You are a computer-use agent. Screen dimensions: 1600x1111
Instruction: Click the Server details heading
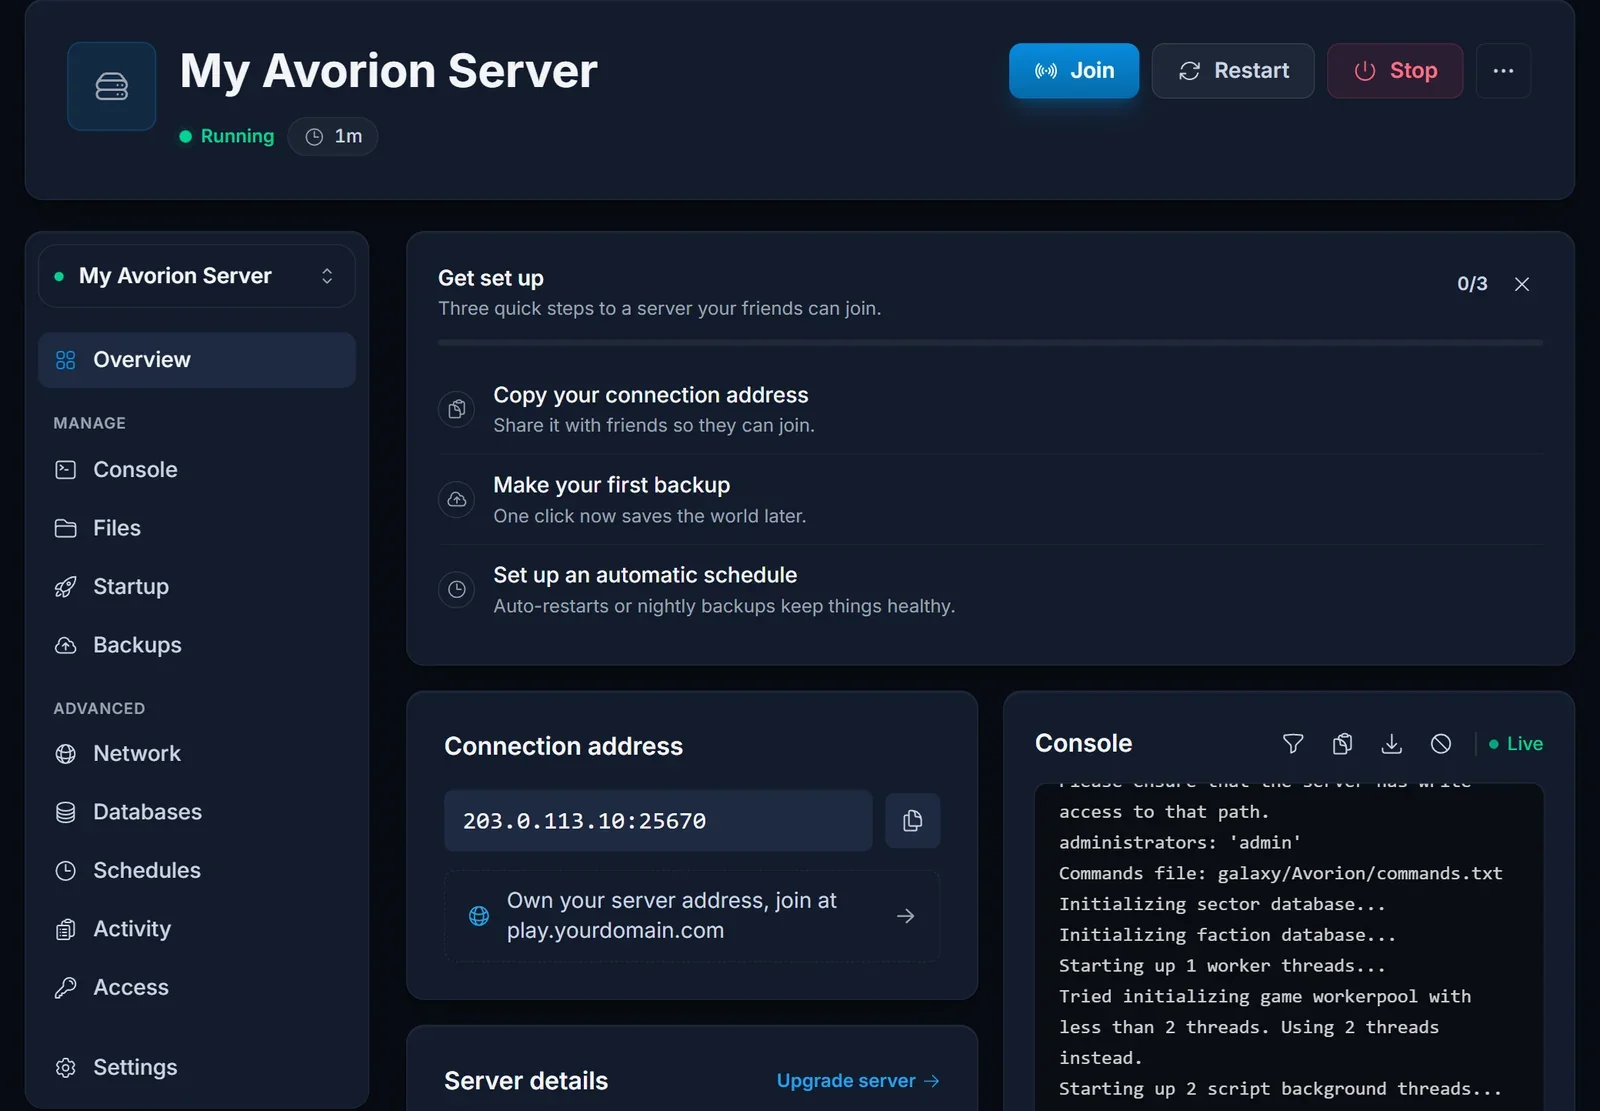[526, 1081]
